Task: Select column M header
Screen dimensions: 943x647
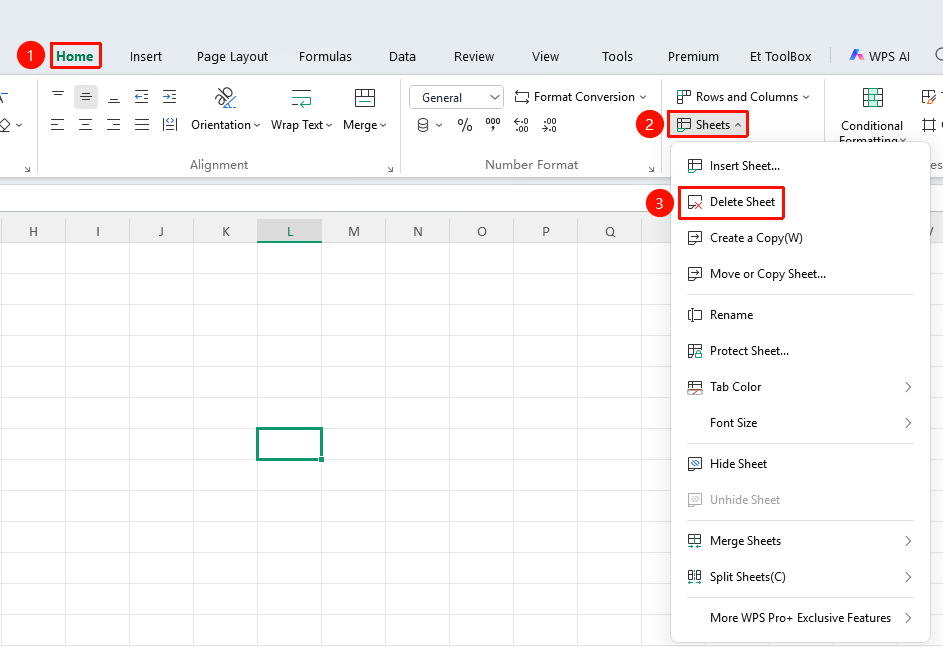Action: pos(354,232)
